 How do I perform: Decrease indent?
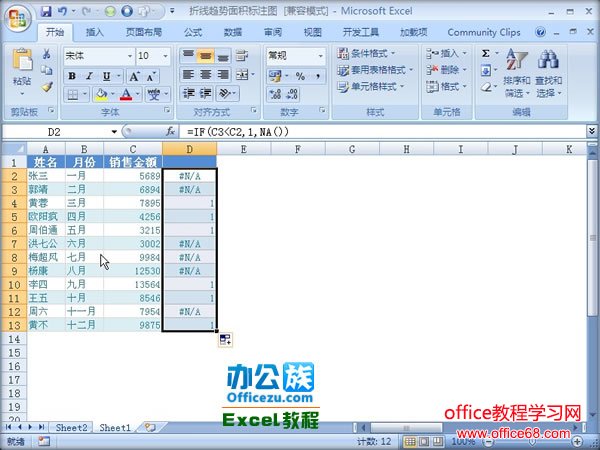coord(188,93)
